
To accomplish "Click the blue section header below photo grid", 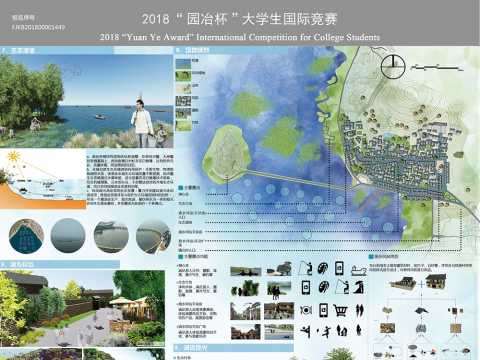I will 233,348.
